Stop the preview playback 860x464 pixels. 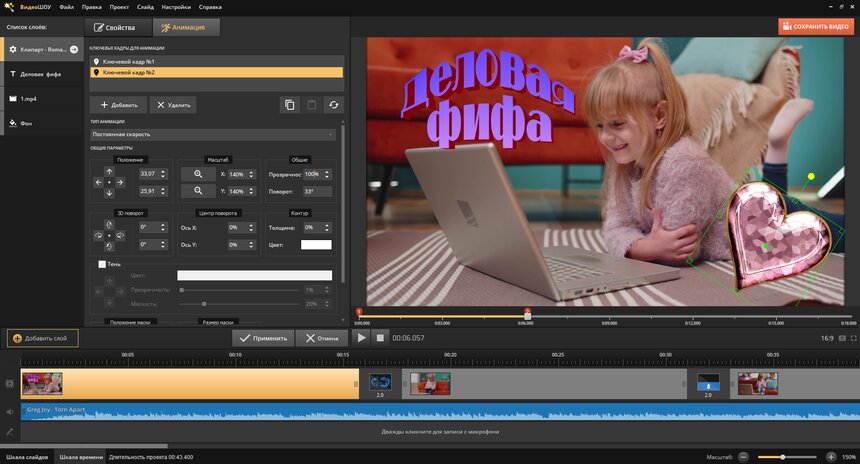(380, 338)
